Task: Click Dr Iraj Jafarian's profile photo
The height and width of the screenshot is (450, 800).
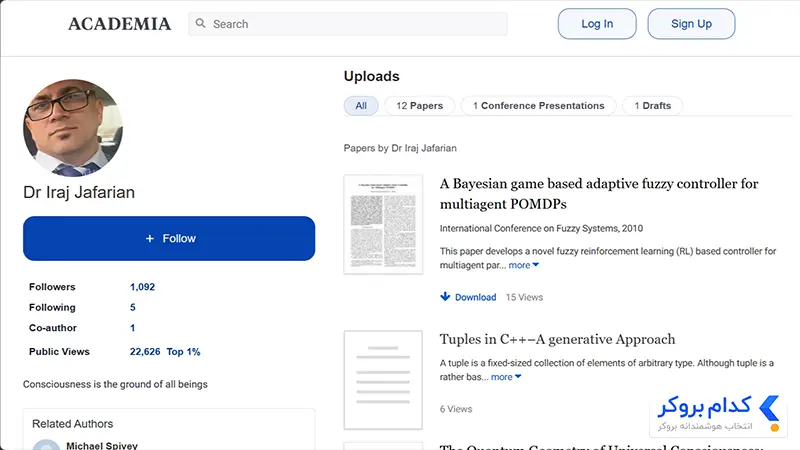Action: [x=72, y=128]
